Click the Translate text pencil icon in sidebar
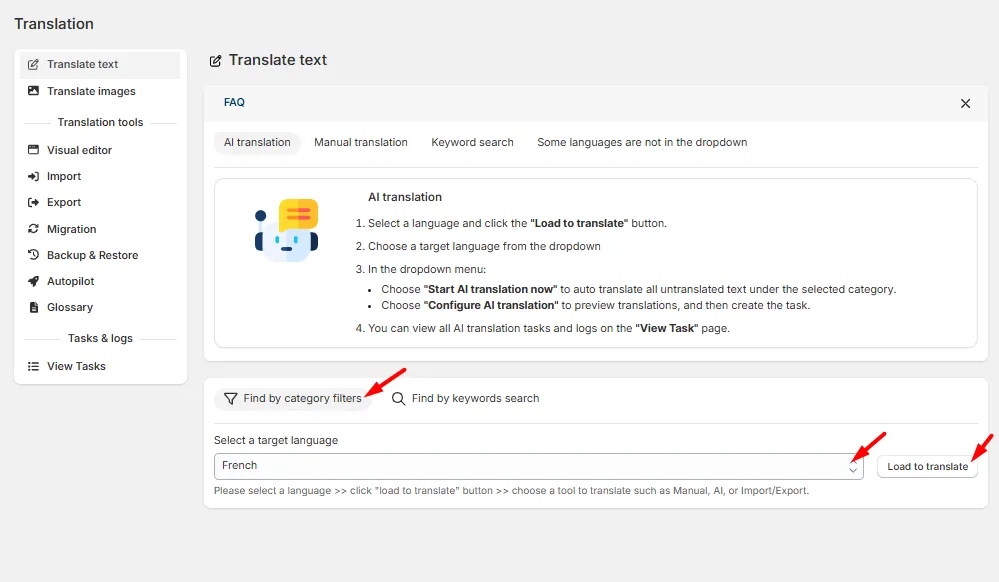999x582 pixels. coord(33,64)
